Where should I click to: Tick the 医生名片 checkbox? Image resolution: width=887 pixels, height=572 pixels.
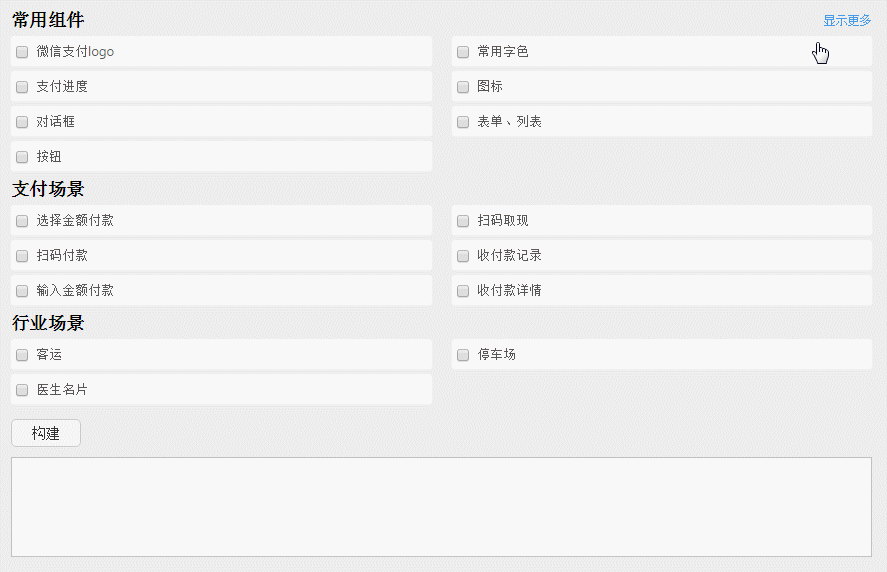click(x=22, y=390)
